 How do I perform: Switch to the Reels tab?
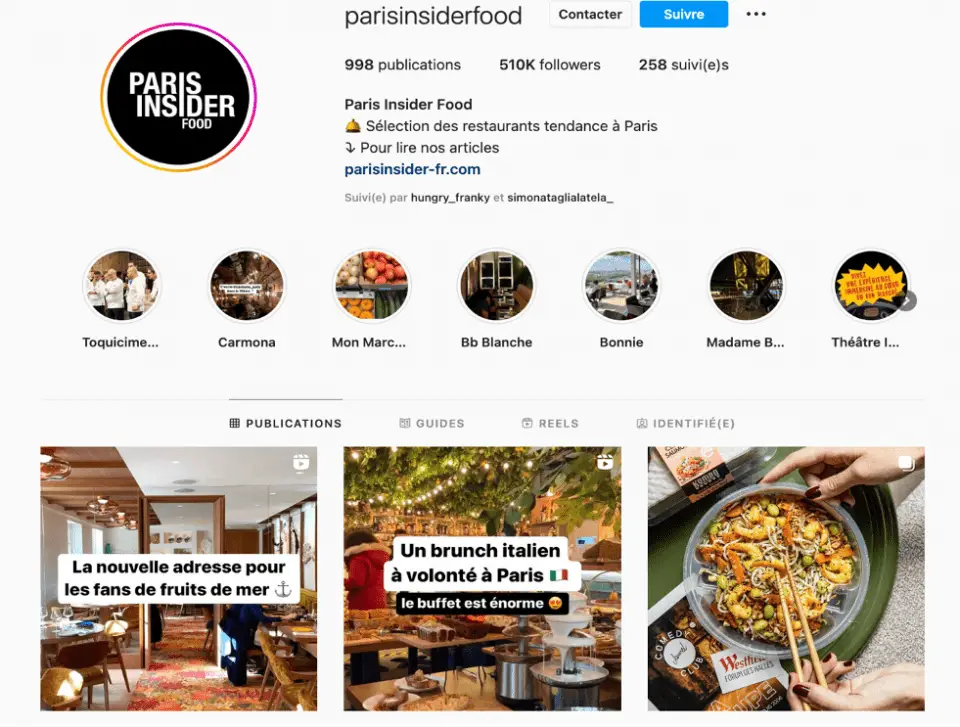(x=550, y=423)
